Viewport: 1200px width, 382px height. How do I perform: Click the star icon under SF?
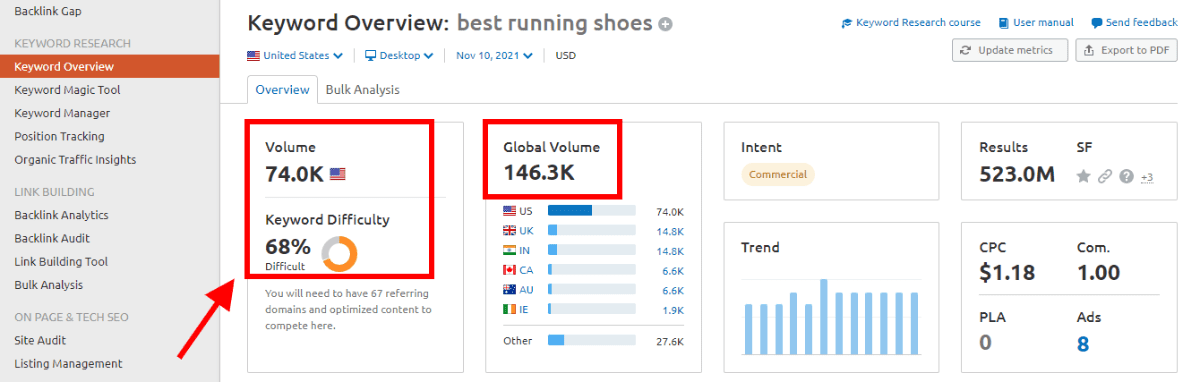click(x=1083, y=176)
